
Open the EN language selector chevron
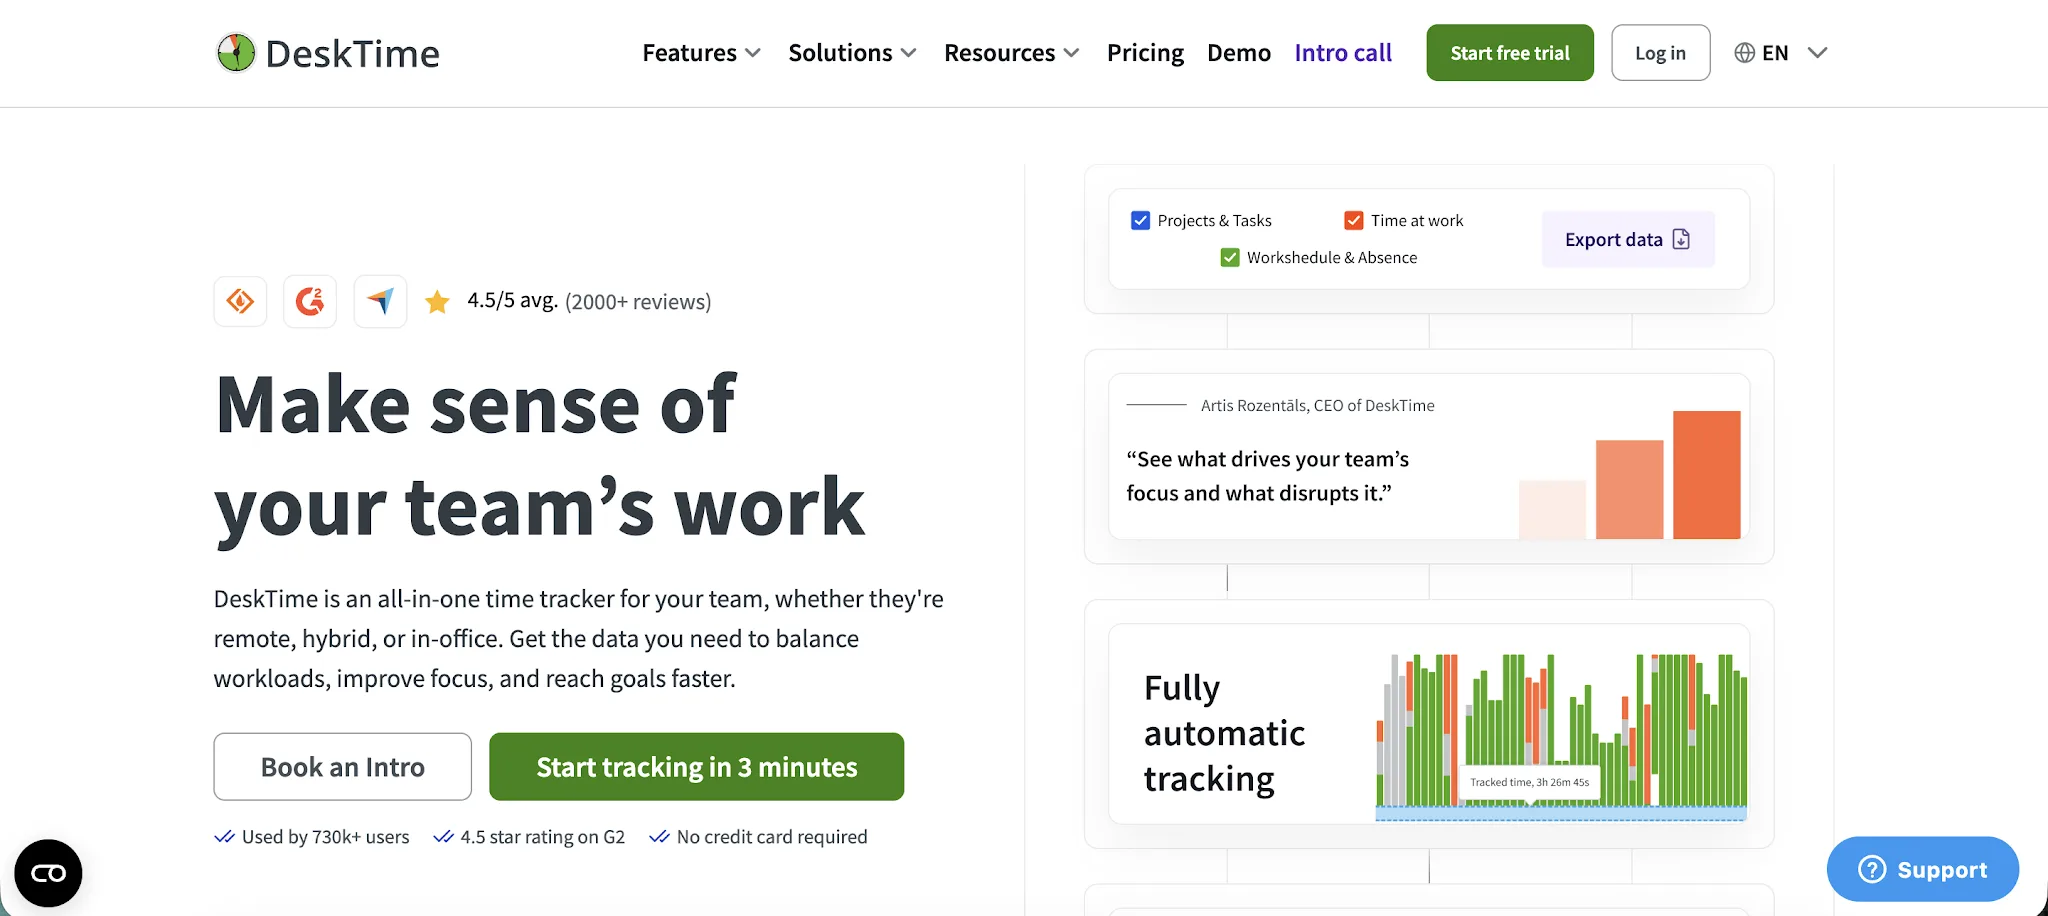[x=1818, y=53]
